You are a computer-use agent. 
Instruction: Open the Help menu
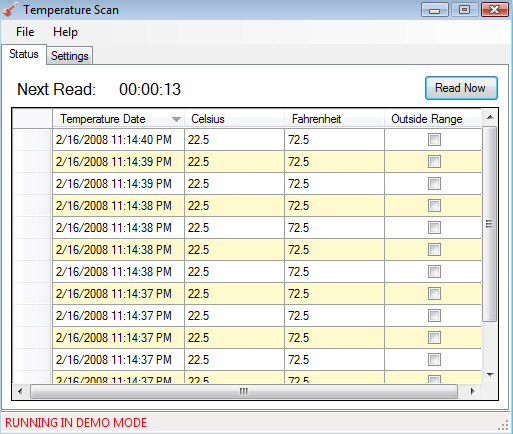pyautogui.click(x=65, y=32)
